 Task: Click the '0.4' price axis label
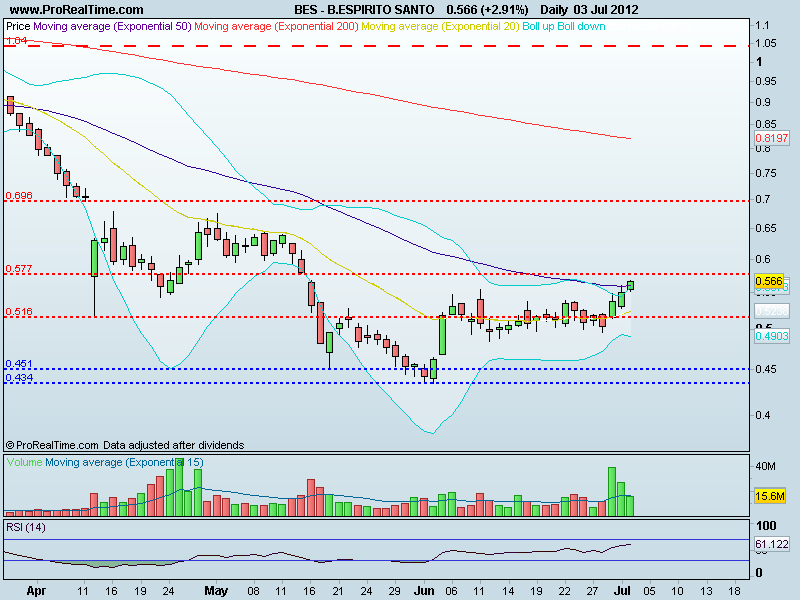click(763, 415)
